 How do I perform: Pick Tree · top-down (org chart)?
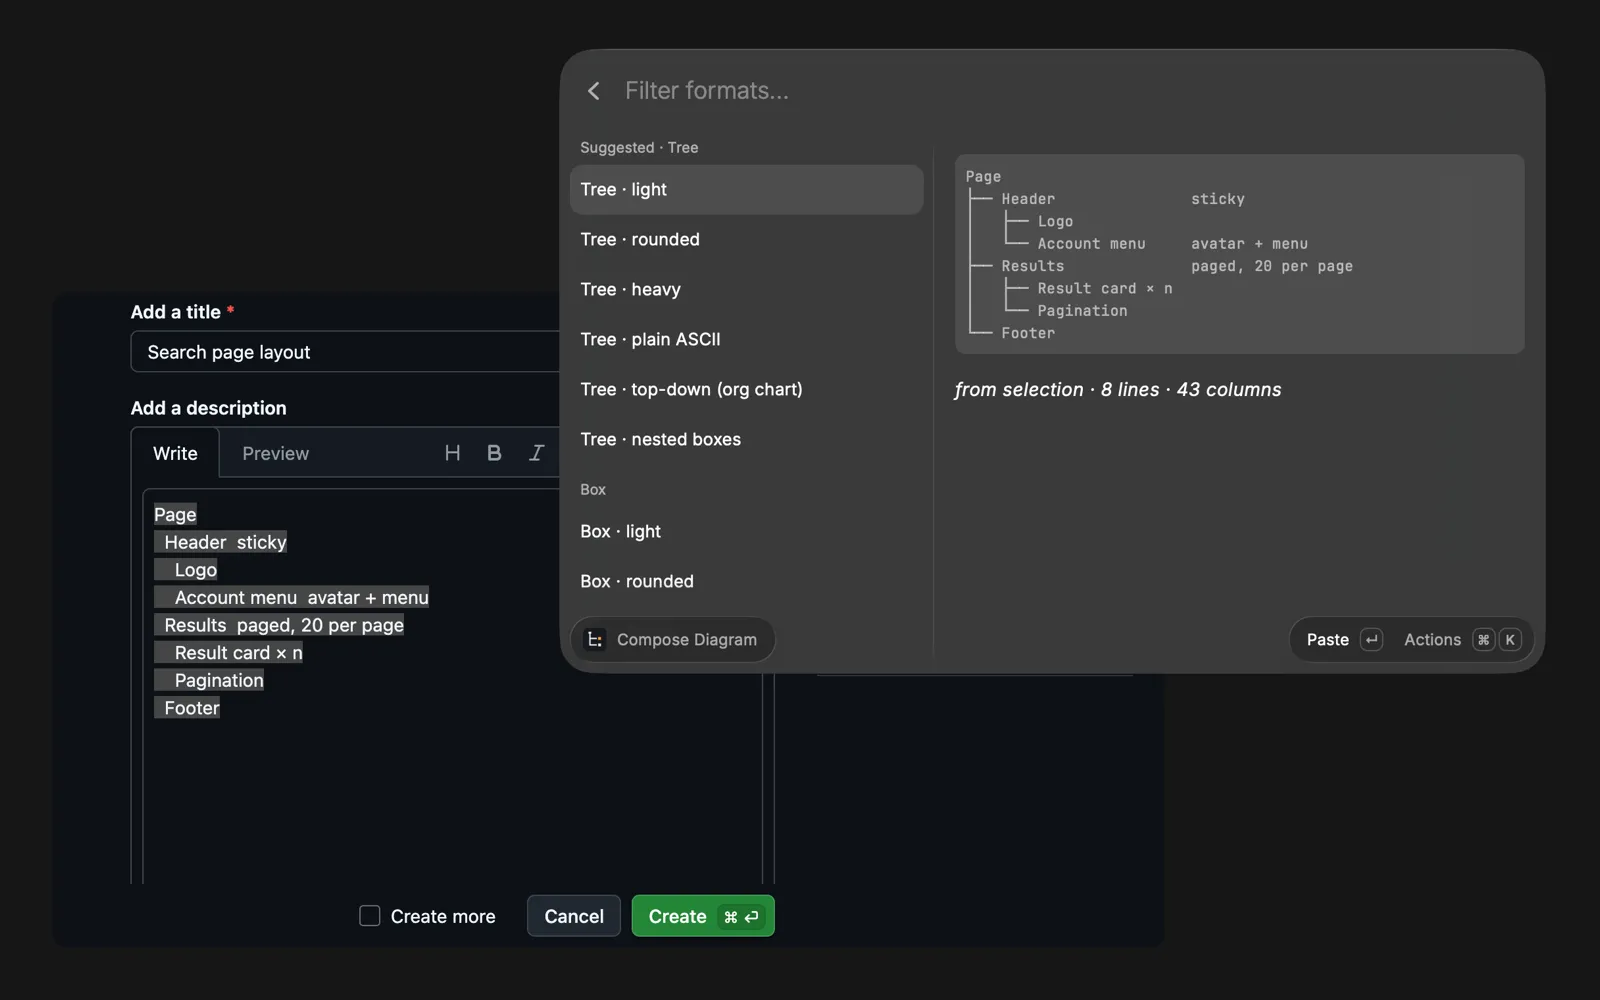(x=746, y=390)
